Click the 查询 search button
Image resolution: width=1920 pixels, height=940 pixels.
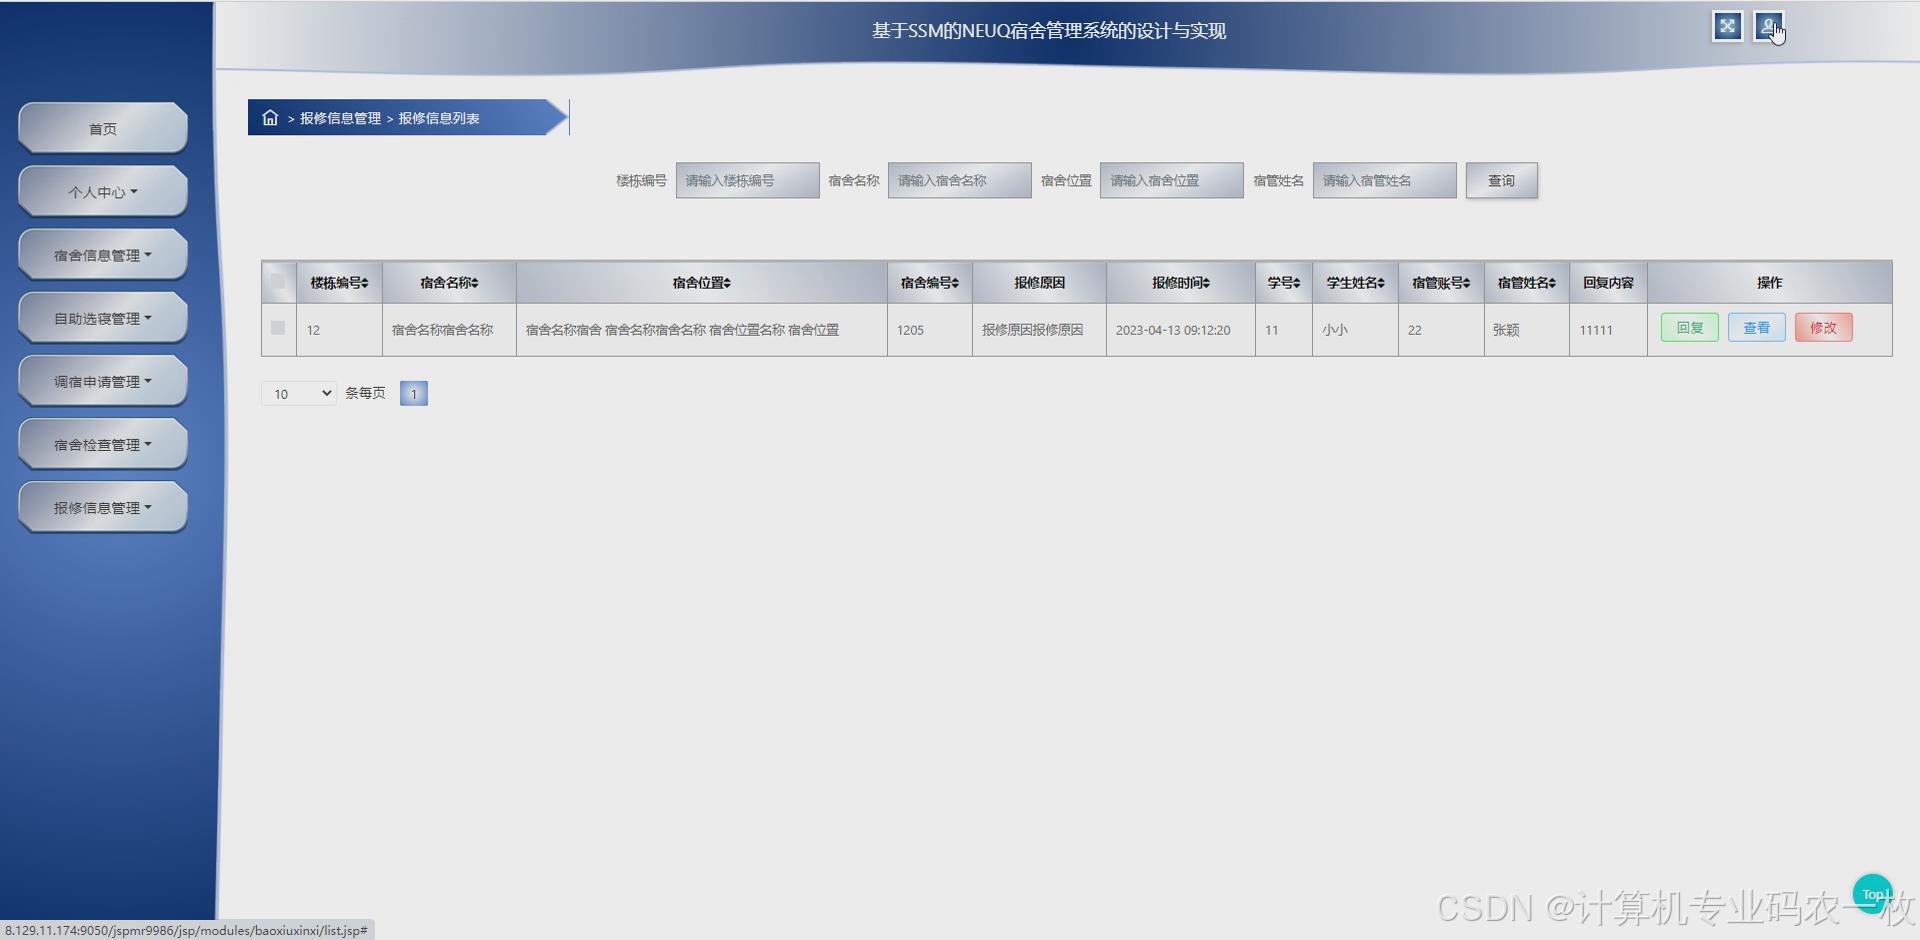coord(1501,180)
